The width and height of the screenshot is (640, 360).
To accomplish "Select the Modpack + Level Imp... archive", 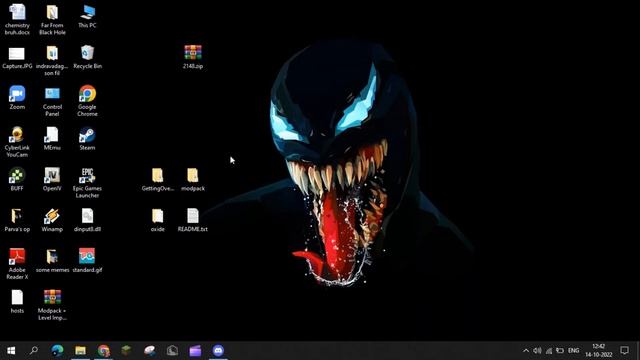I will (x=52, y=298).
